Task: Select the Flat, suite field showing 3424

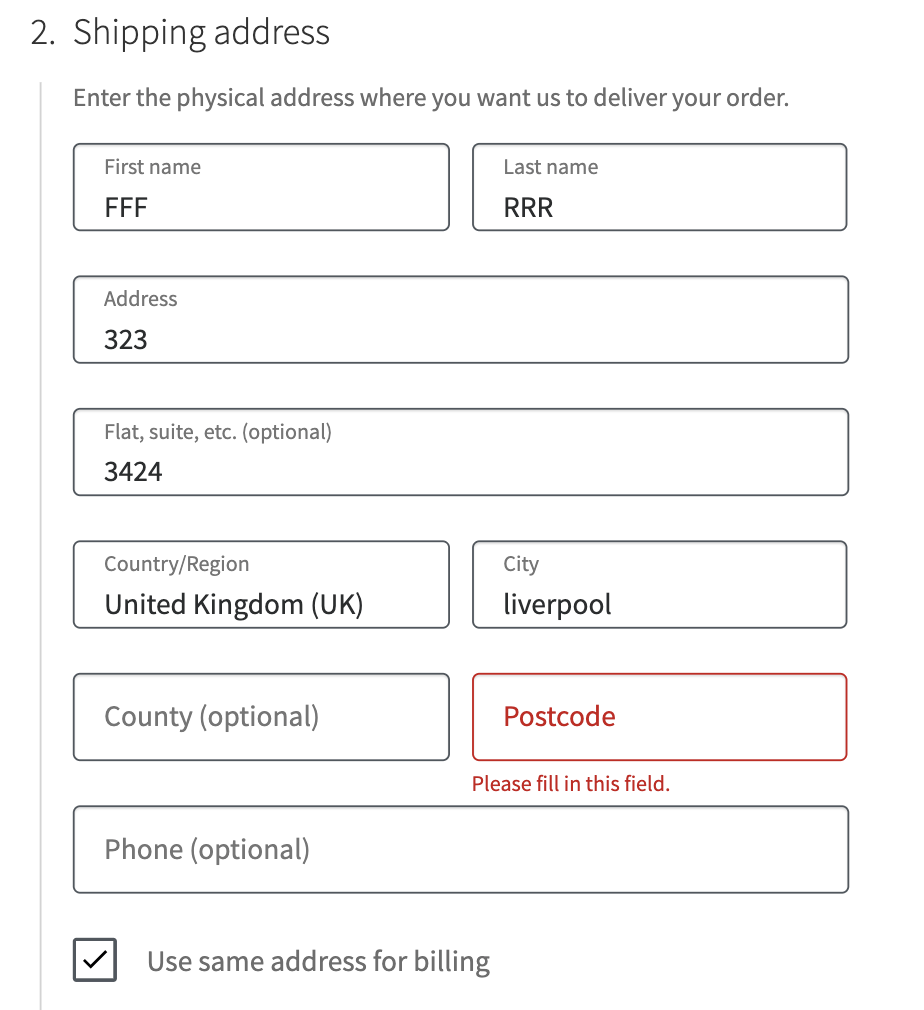Action: click(x=460, y=451)
